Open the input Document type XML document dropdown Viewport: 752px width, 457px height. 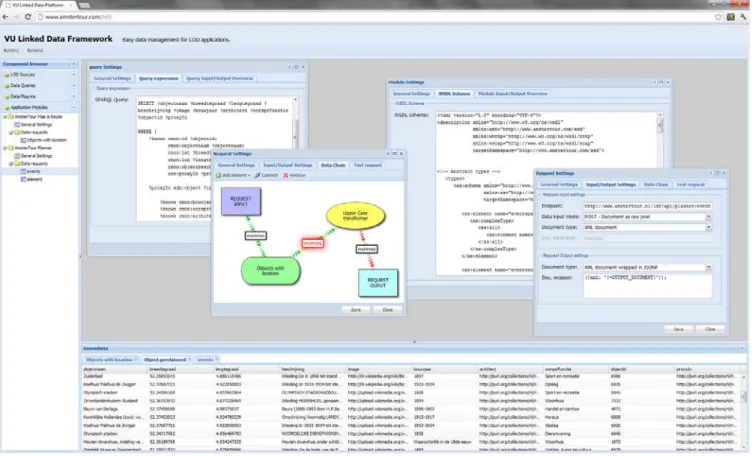(x=708, y=227)
